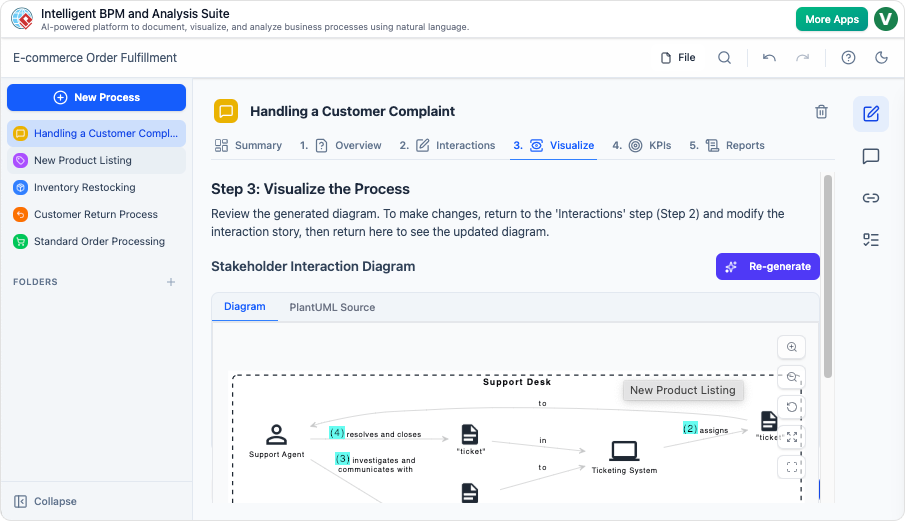Open the 5. Reports tab

click(727, 145)
